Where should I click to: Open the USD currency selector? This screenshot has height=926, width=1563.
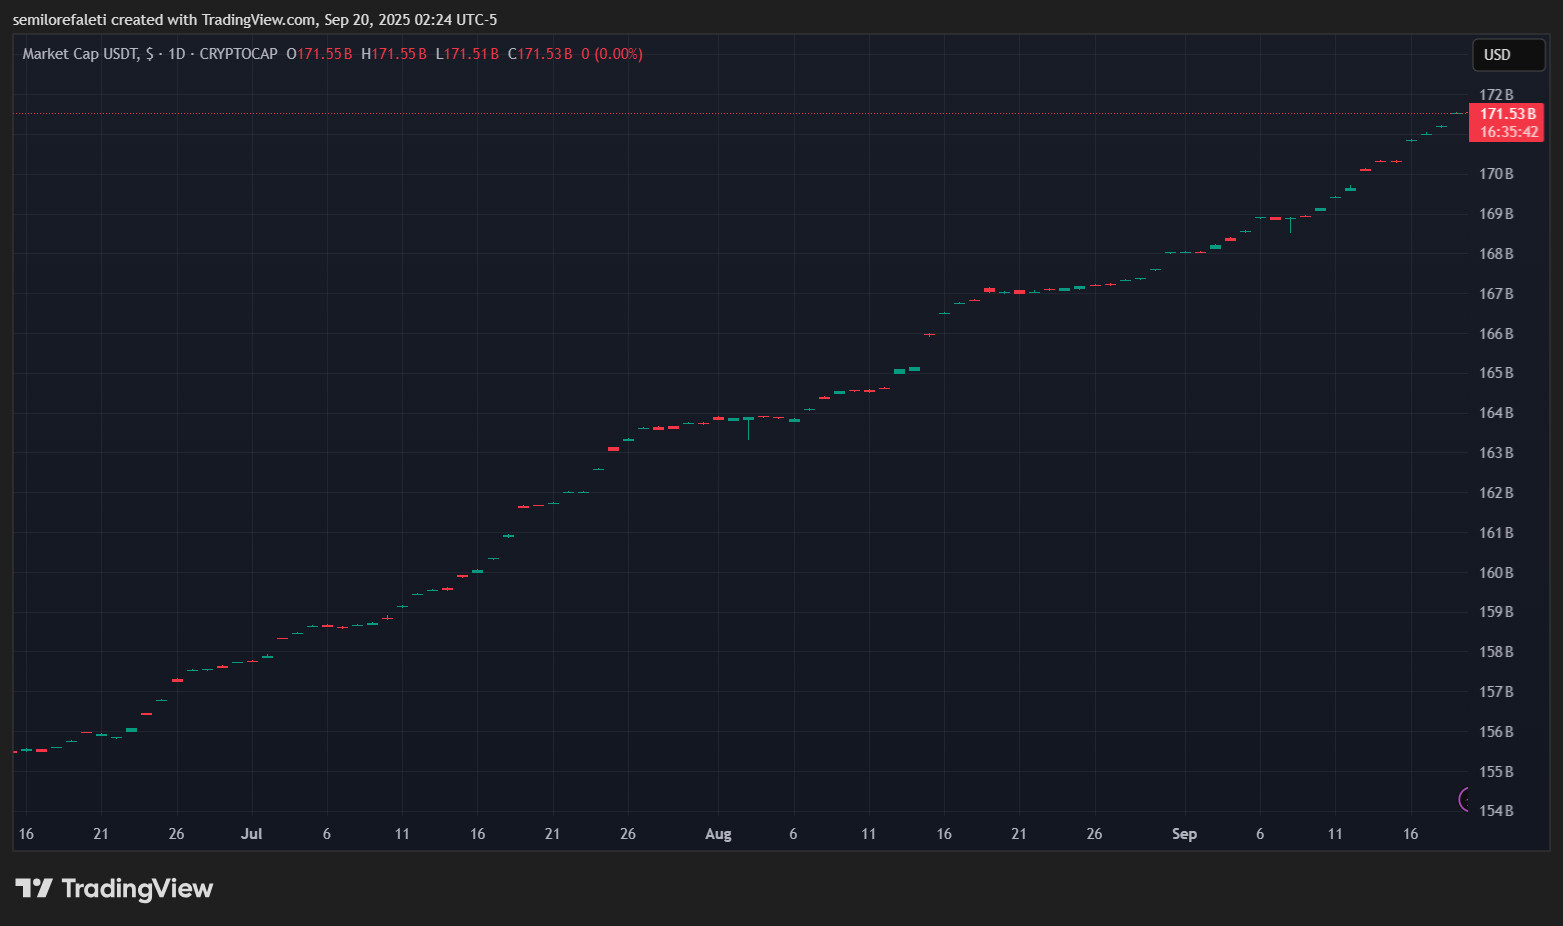(1508, 55)
